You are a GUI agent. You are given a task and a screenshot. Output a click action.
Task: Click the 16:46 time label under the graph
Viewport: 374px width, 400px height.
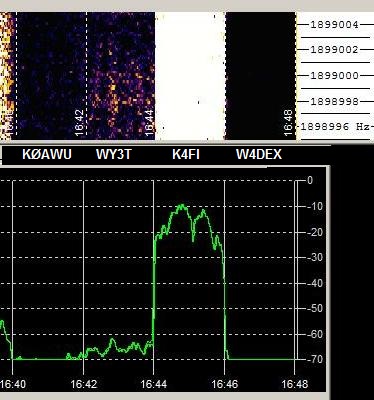click(x=225, y=384)
